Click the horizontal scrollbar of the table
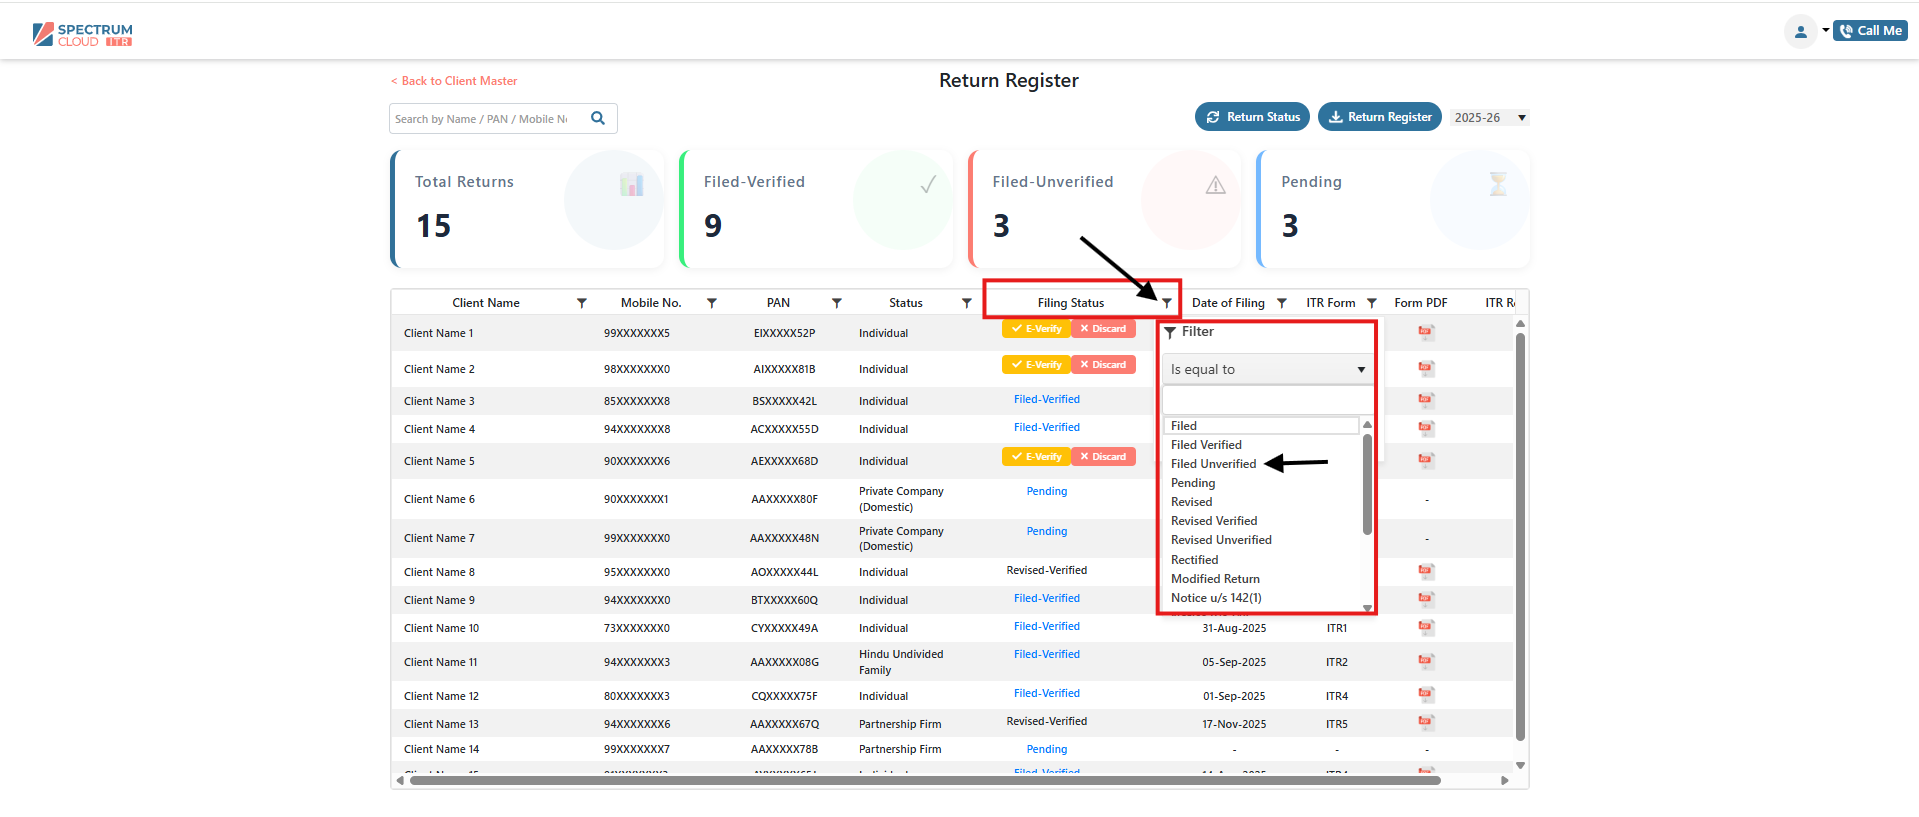 (924, 780)
